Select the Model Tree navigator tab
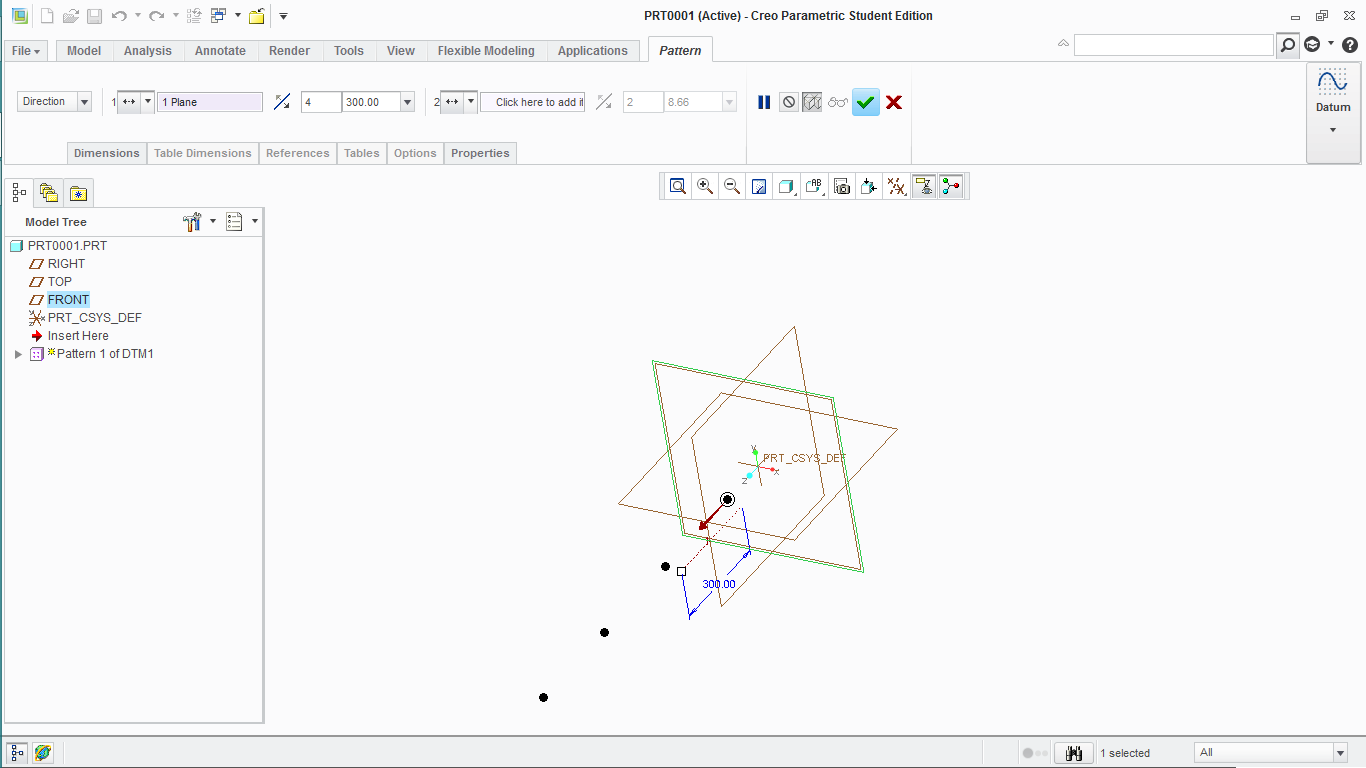 click(20, 192)
